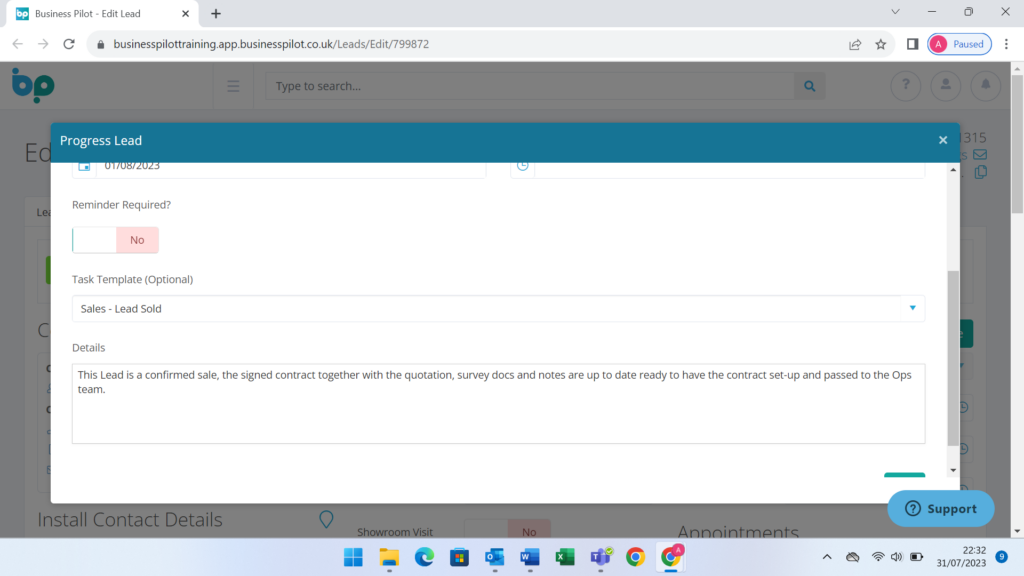1024x576 pixels.
Task: Bookmark this page with the star icon
Action: (881, 44)
